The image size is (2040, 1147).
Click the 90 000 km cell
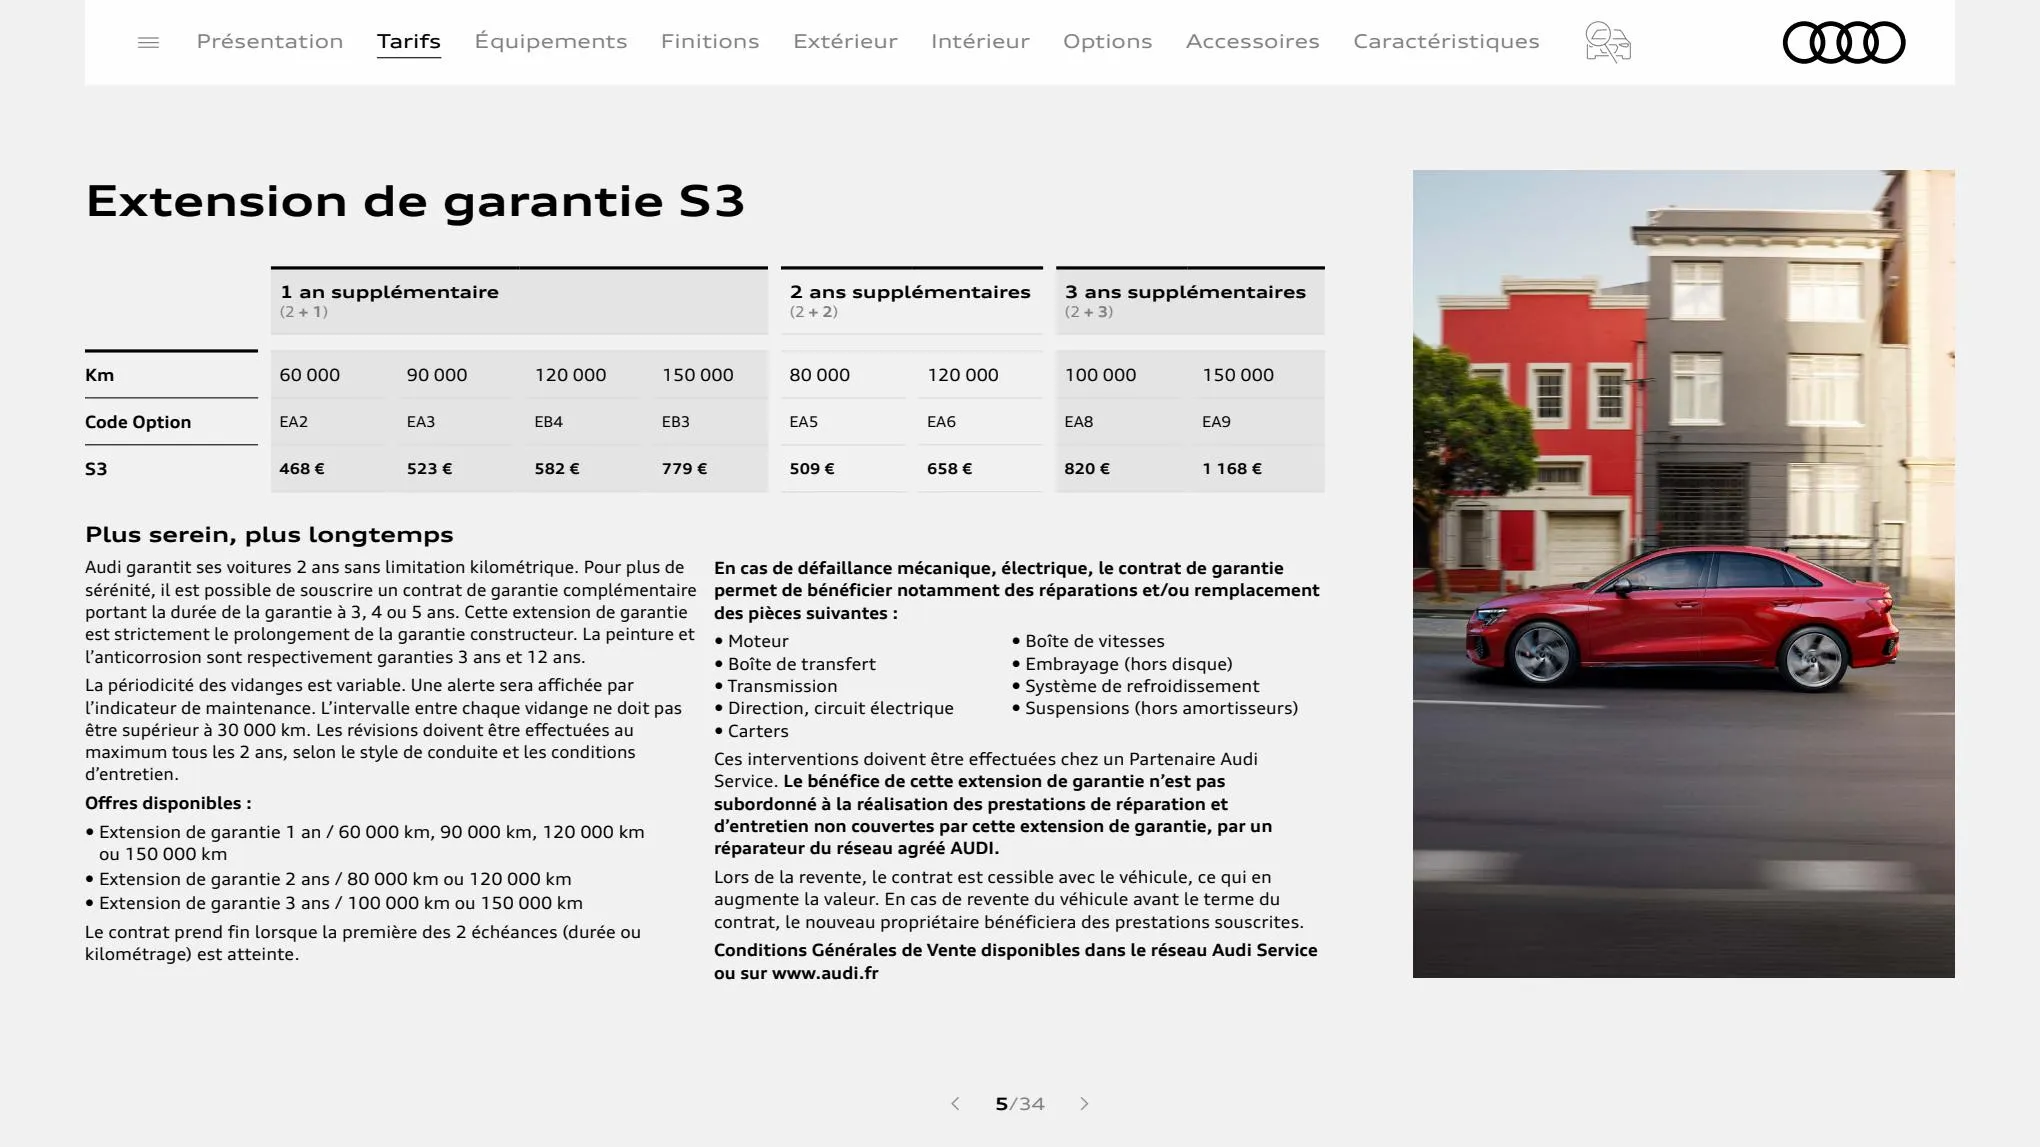pyautogui.click(x=437, y=375)
